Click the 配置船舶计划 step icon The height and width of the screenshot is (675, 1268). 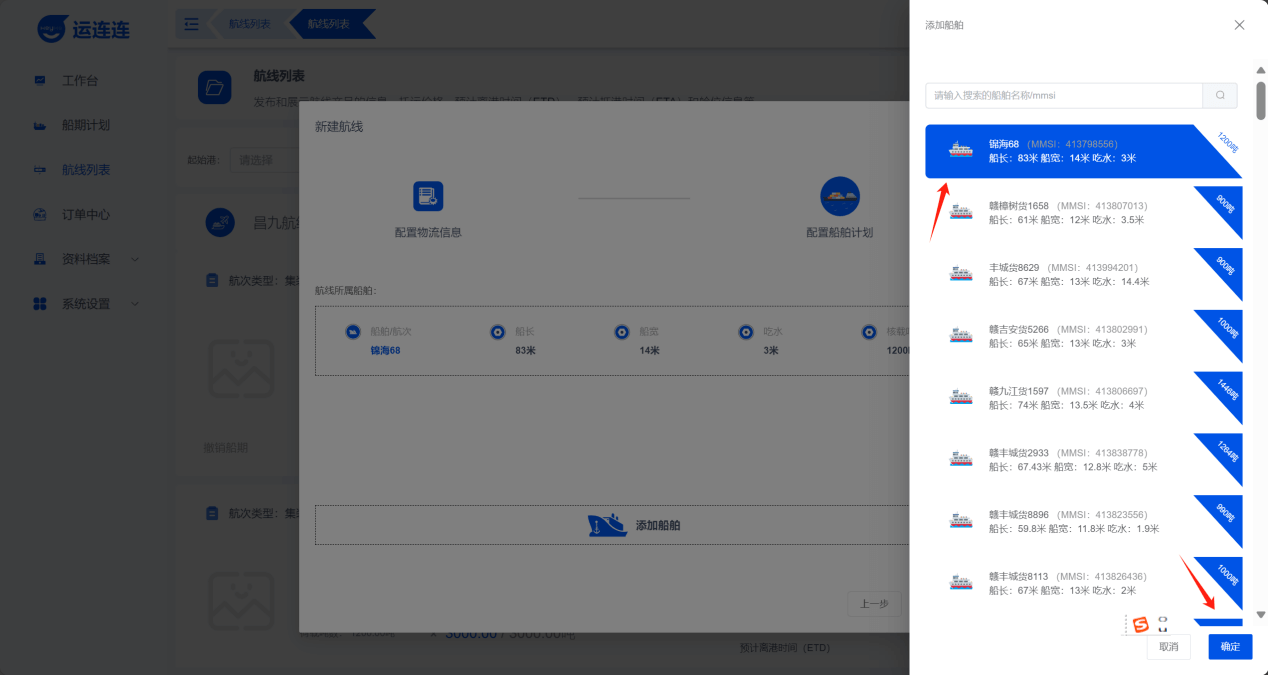(839, 196)
